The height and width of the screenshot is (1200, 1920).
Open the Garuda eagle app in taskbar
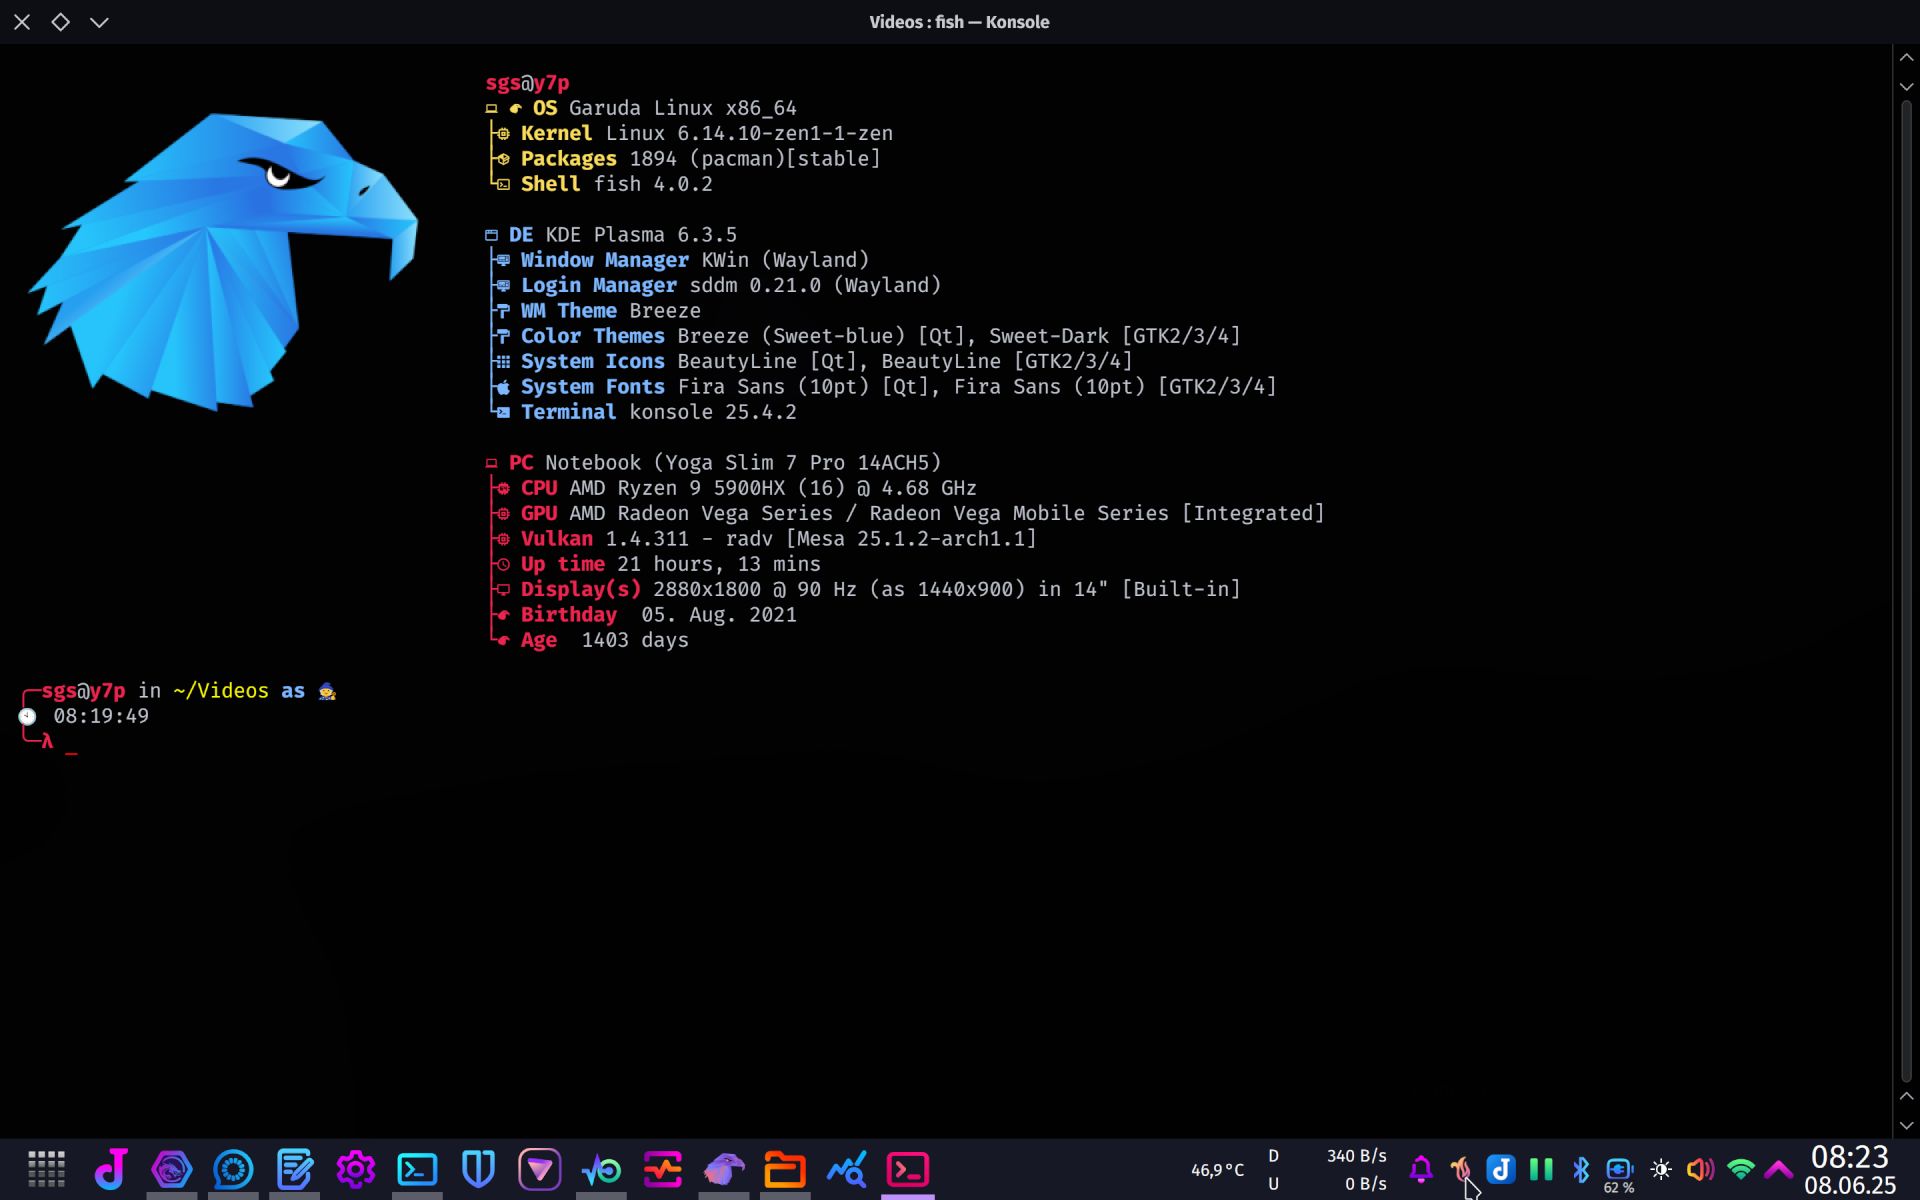point(724,1169)
